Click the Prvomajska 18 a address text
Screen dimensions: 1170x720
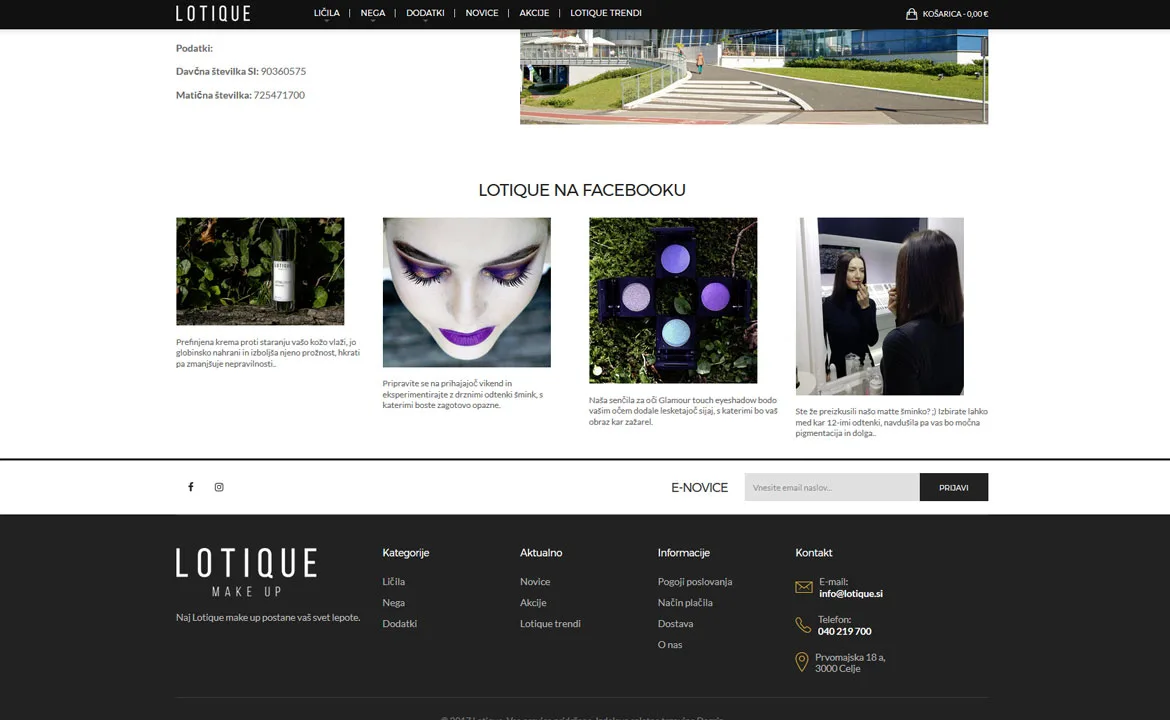850,657
